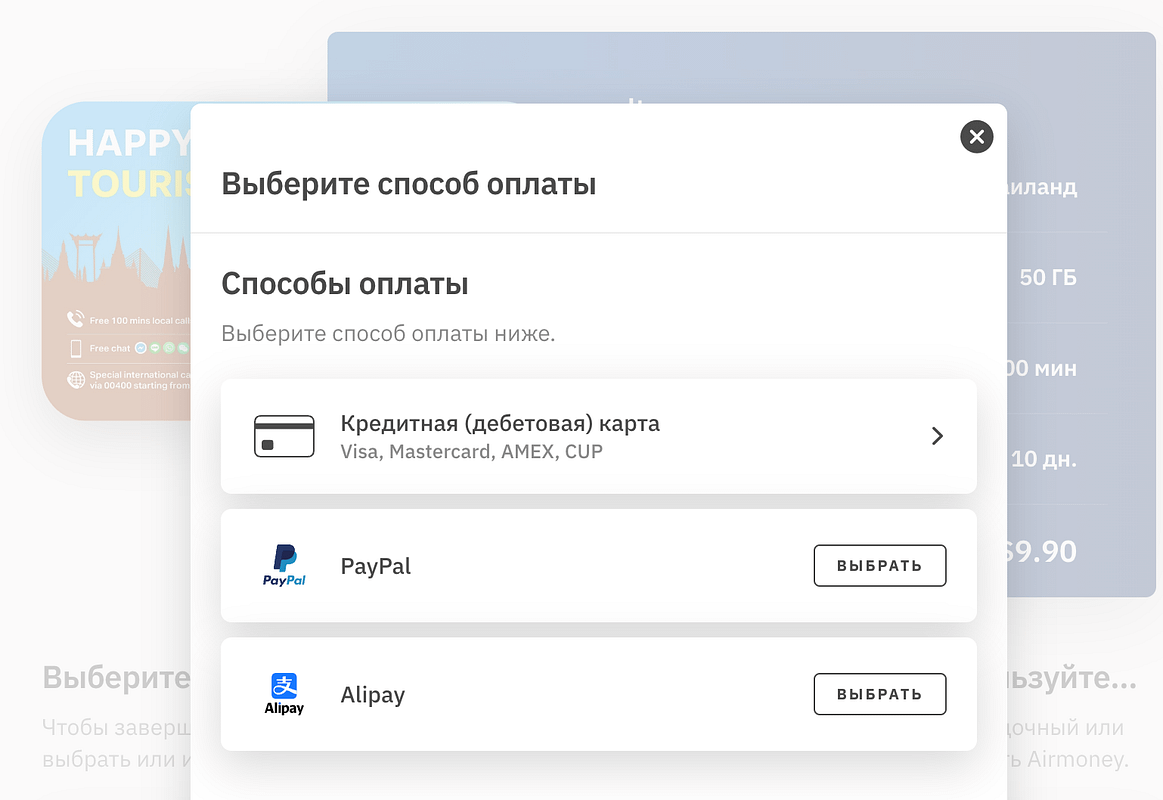Expand the credit card payment option via chevron
The image size is (1163, 800).
click(937, 436)
